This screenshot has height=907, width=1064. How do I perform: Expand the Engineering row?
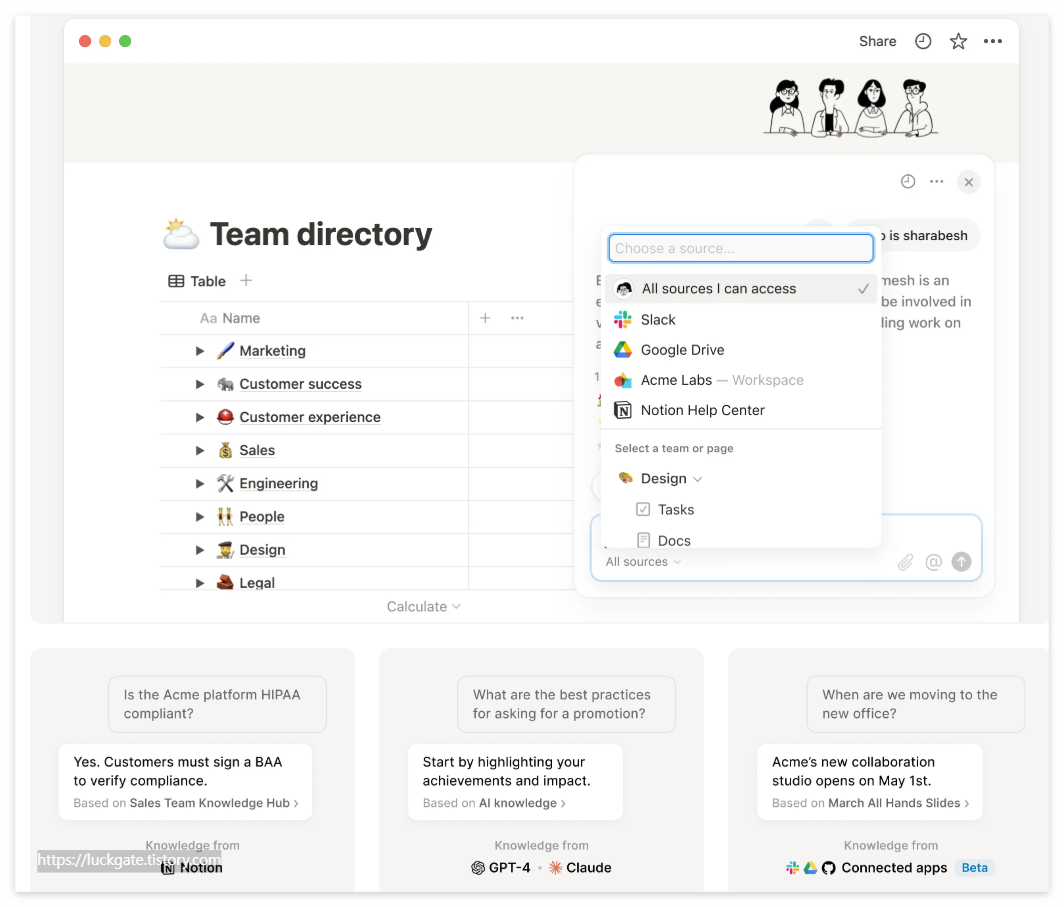pyautogui.click(x=200, y=484)
